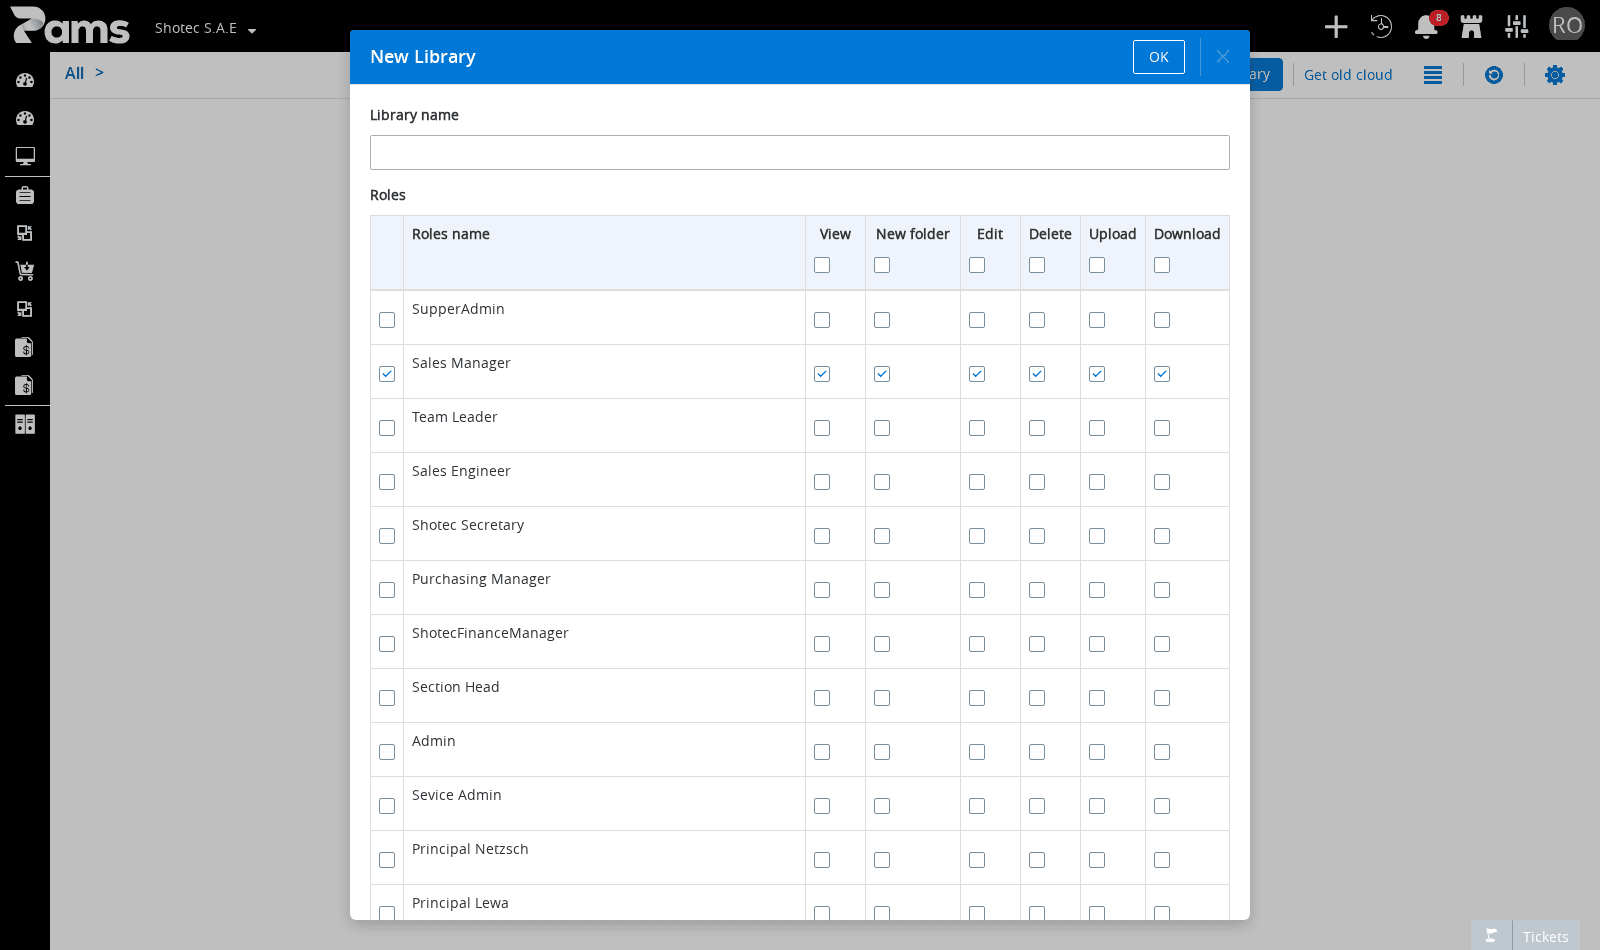Open the RO user avatar menu
The width and height of the screenshot is (1600, 950).
(1567, 25)
